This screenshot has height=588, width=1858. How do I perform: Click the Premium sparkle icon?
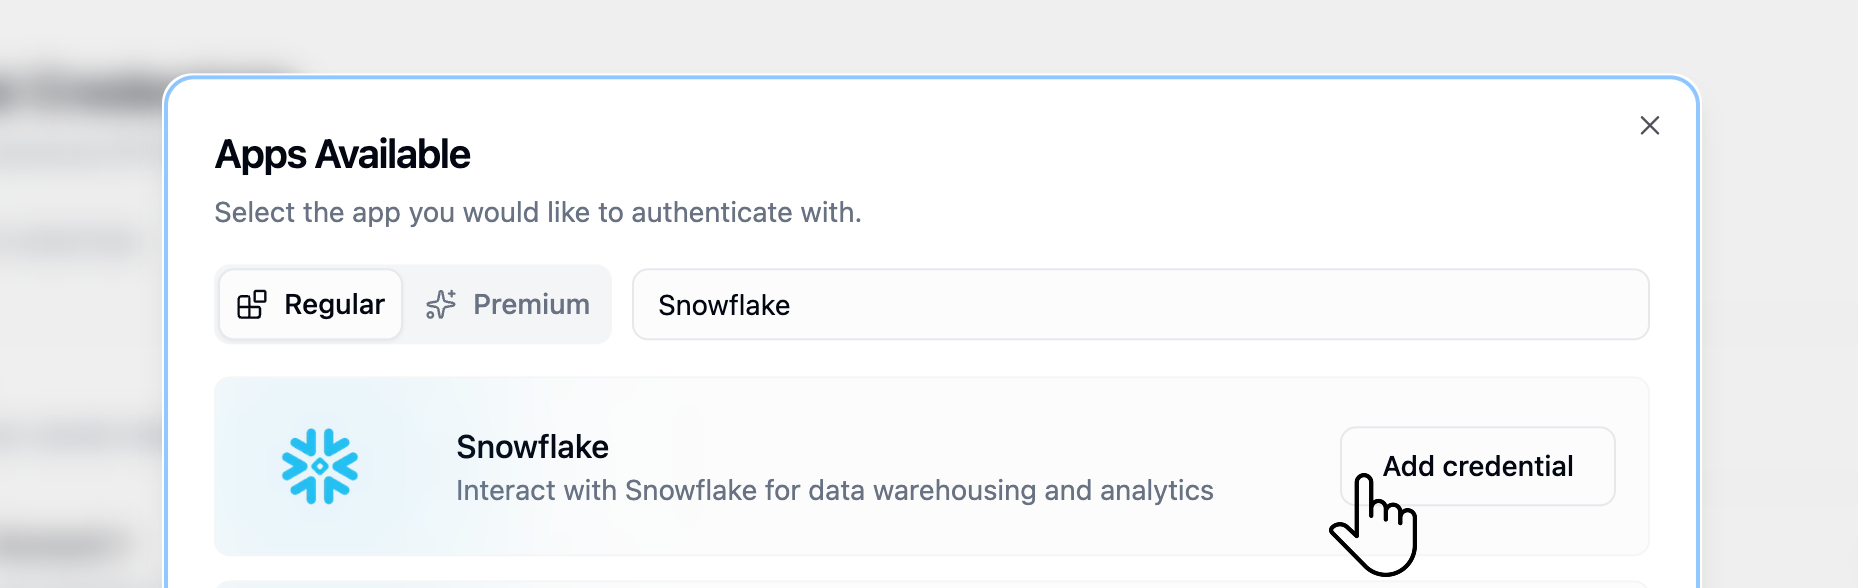coord(441,304)
